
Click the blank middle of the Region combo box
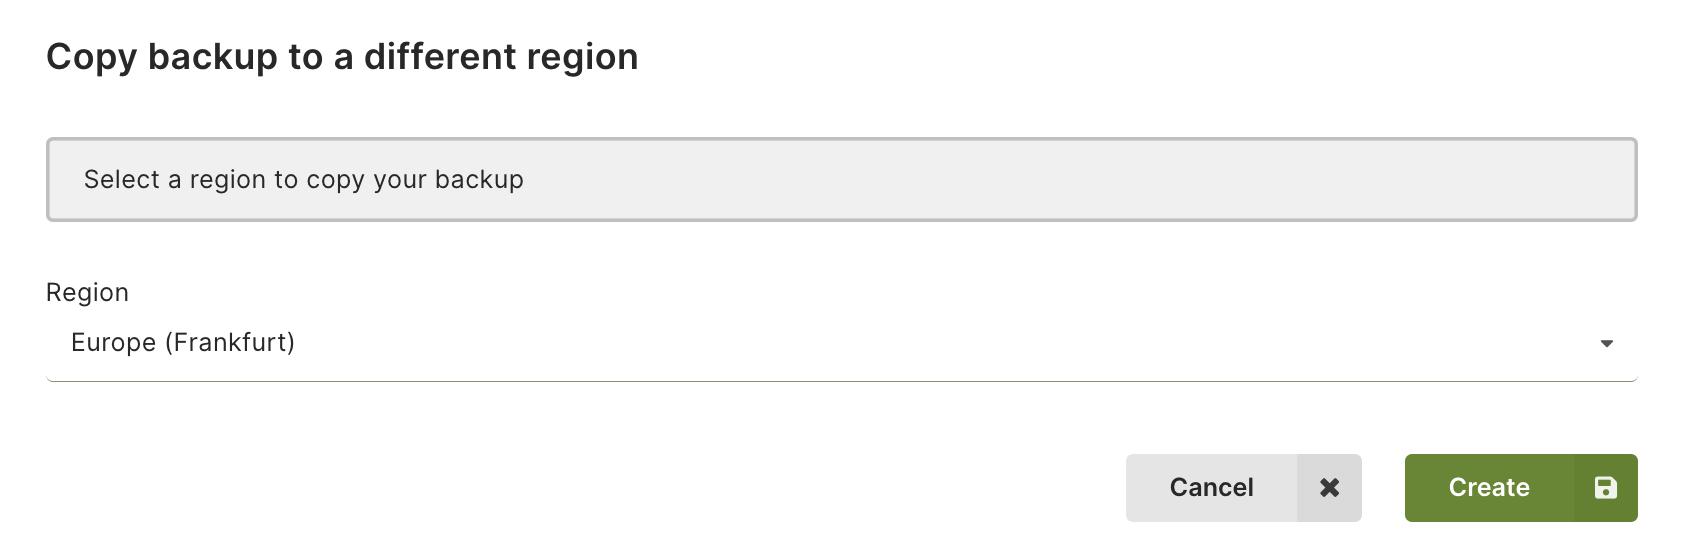click(900, 343)
